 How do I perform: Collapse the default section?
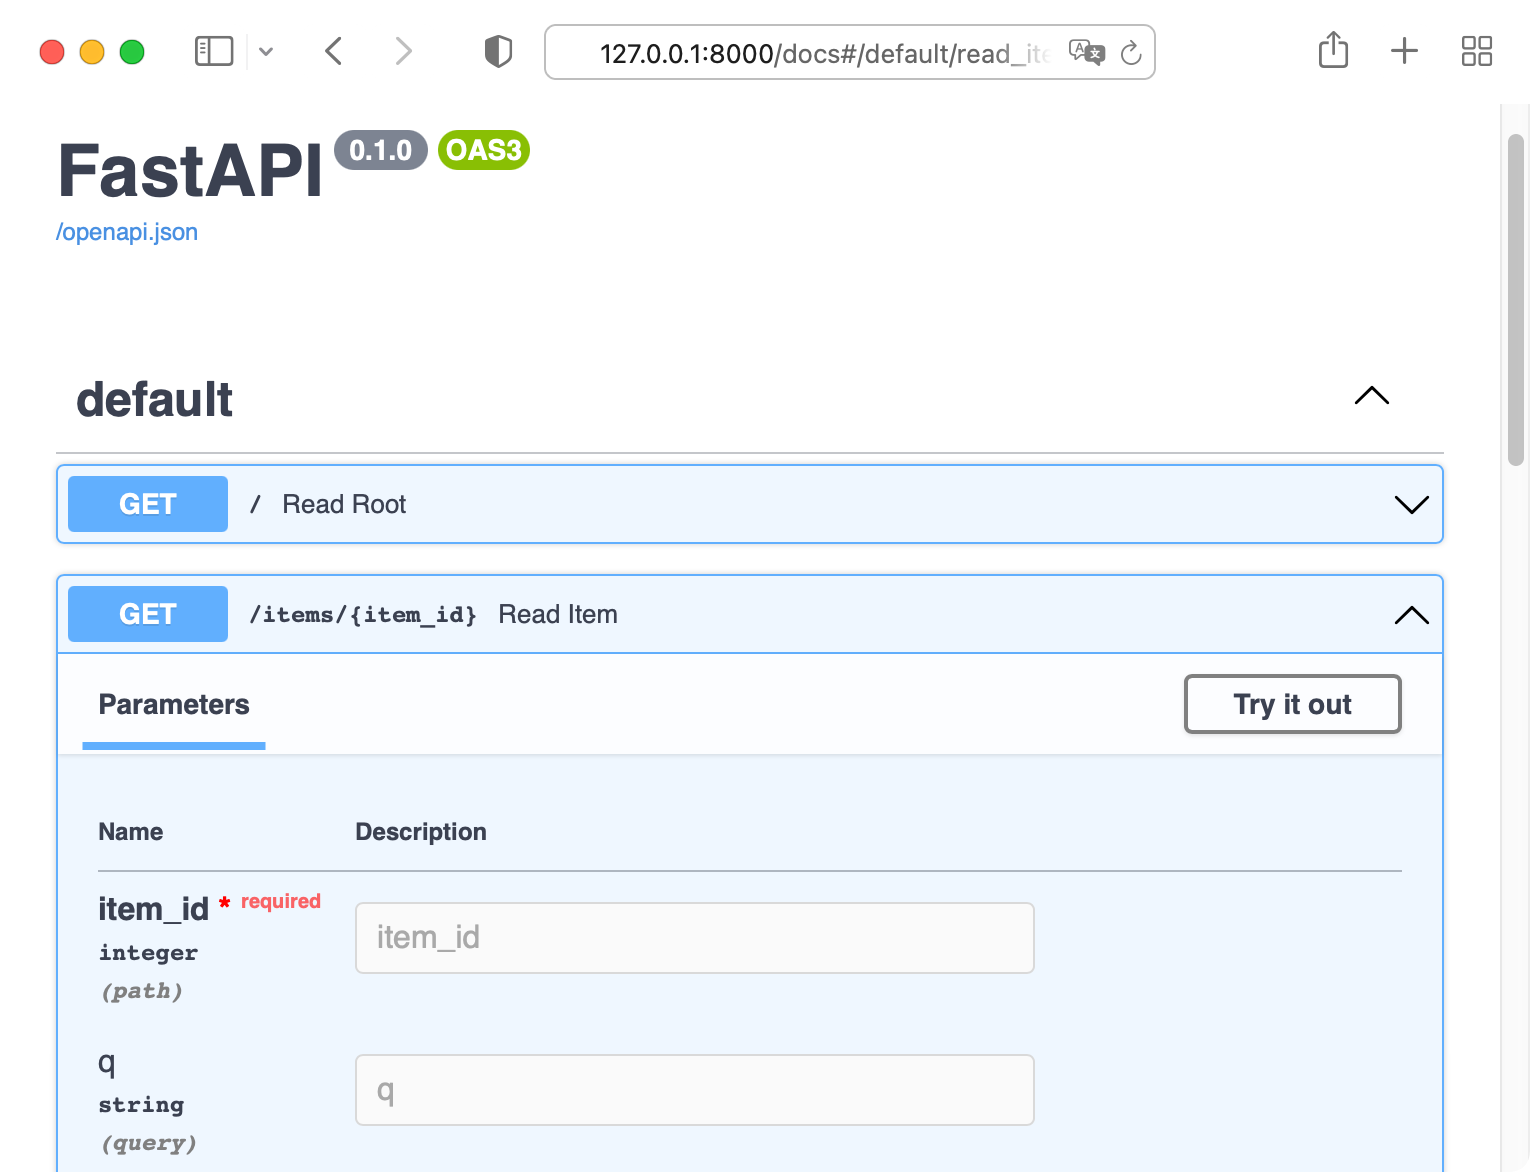click(x=1371, y=396)
